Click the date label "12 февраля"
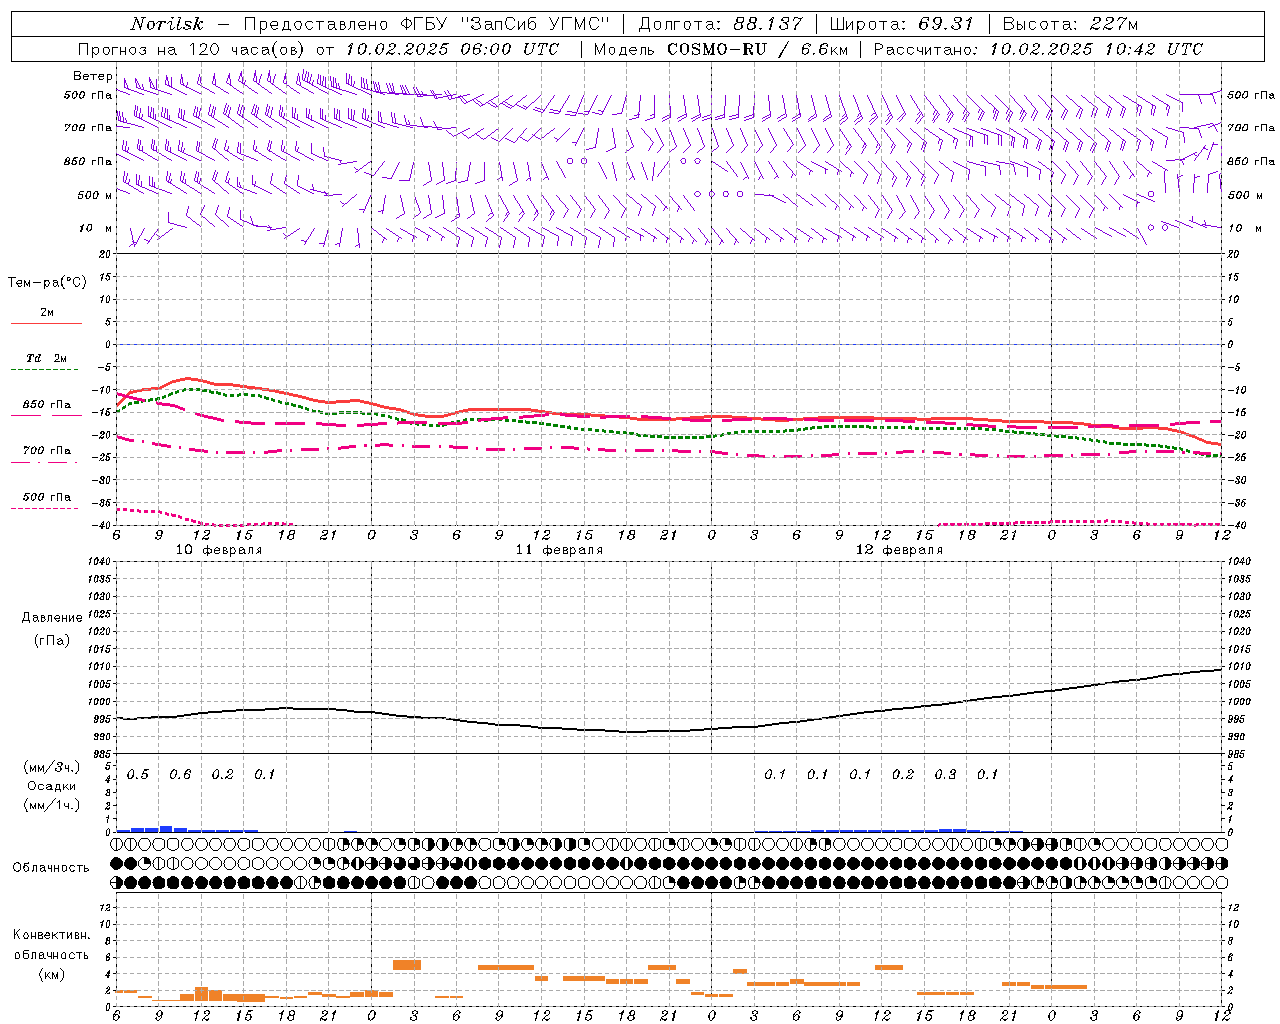Screen dimensions: 1280x1024 click(x=900, y=550)
